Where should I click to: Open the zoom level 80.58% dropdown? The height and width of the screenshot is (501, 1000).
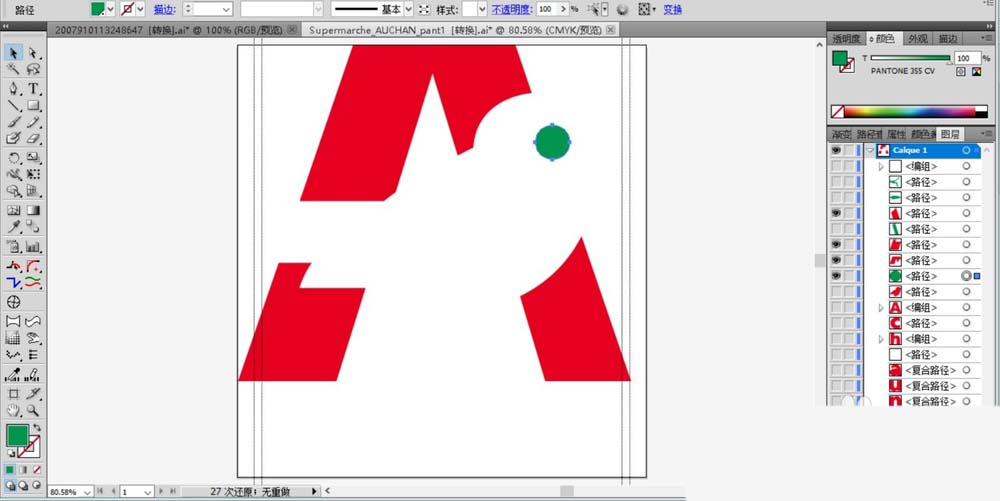[x=86, y=491]
